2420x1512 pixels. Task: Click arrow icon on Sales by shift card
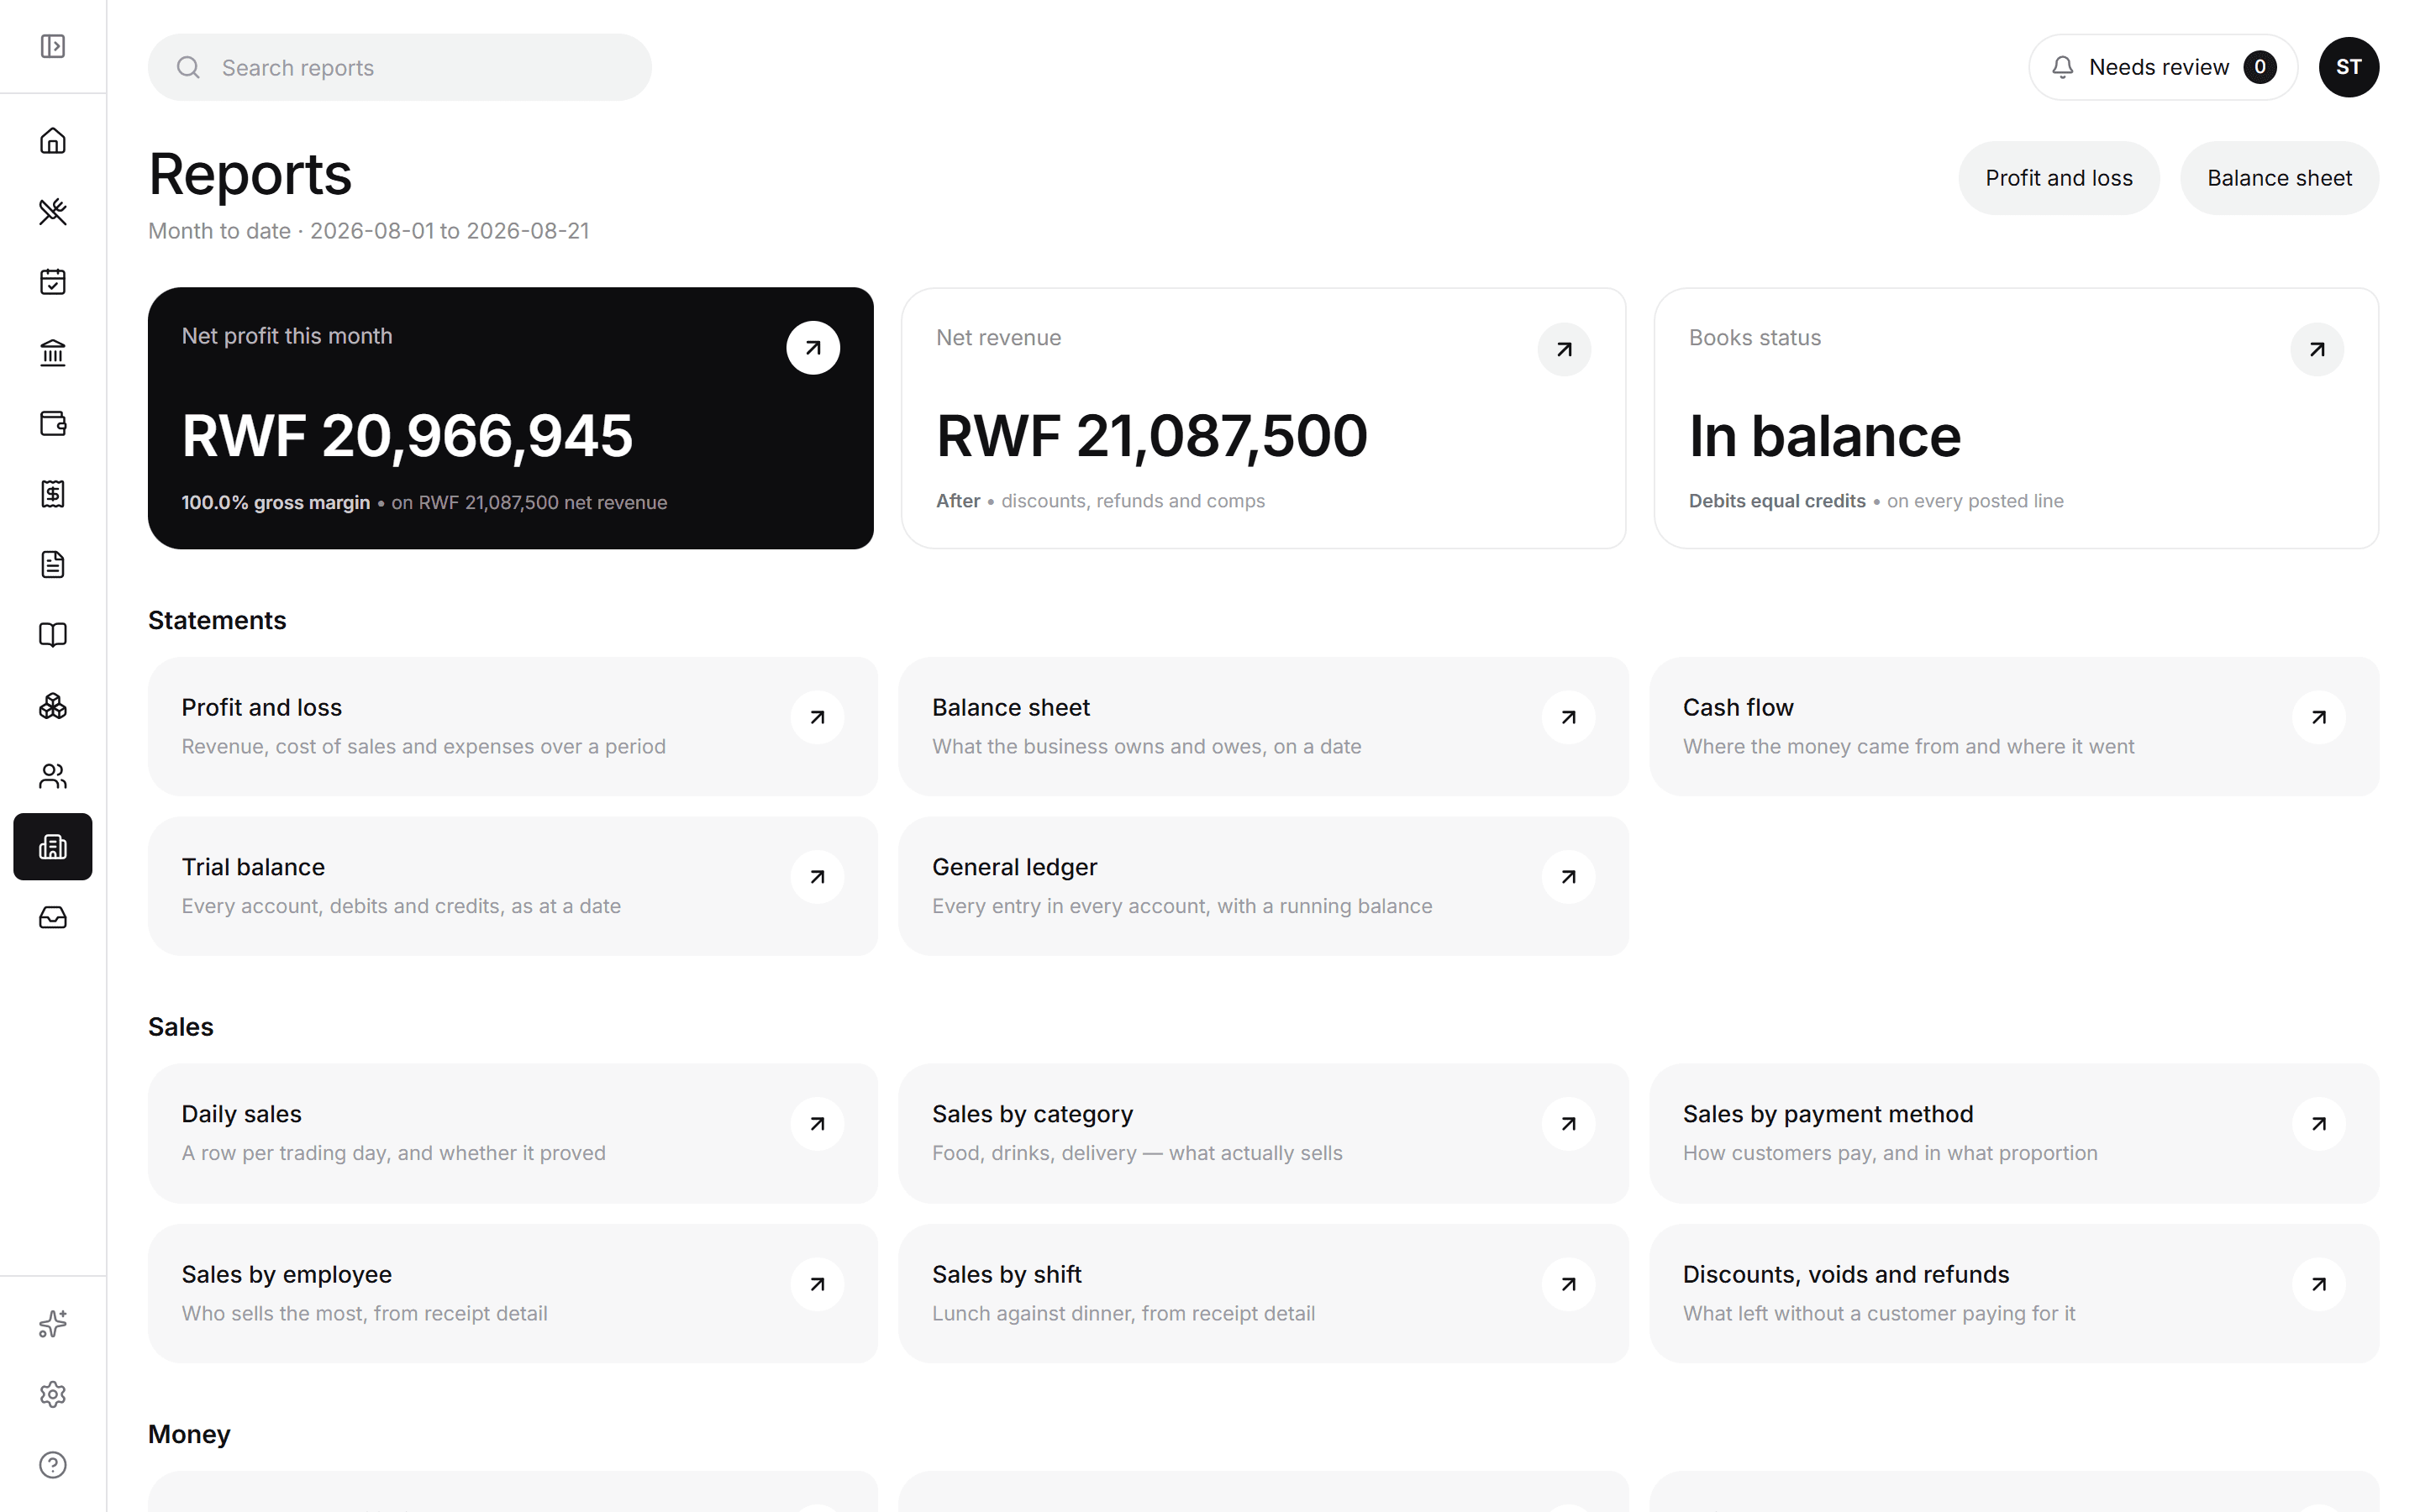1568,1284
